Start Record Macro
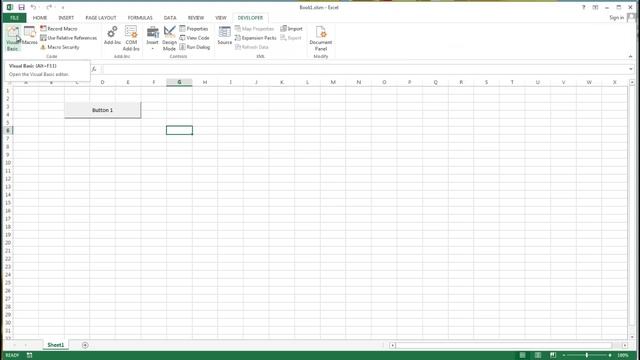Viewport: 640px width, 360px height. coord(59,29)
